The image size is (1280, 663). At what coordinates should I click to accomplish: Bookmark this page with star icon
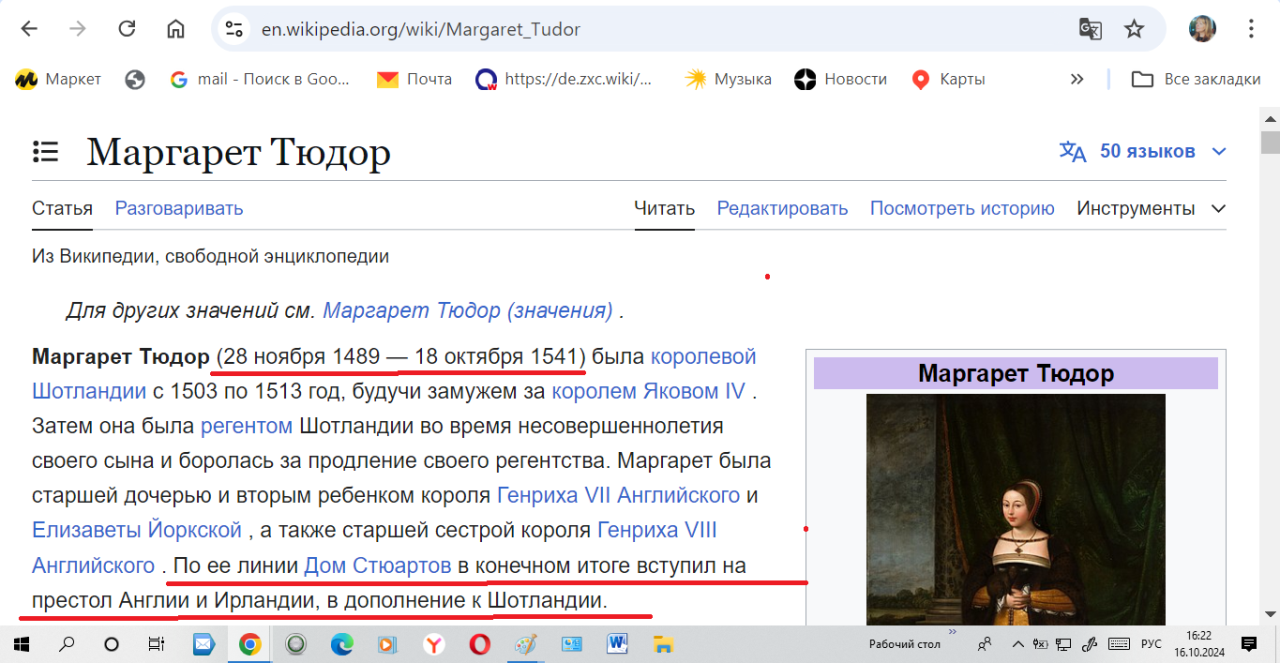(1134, 29)
